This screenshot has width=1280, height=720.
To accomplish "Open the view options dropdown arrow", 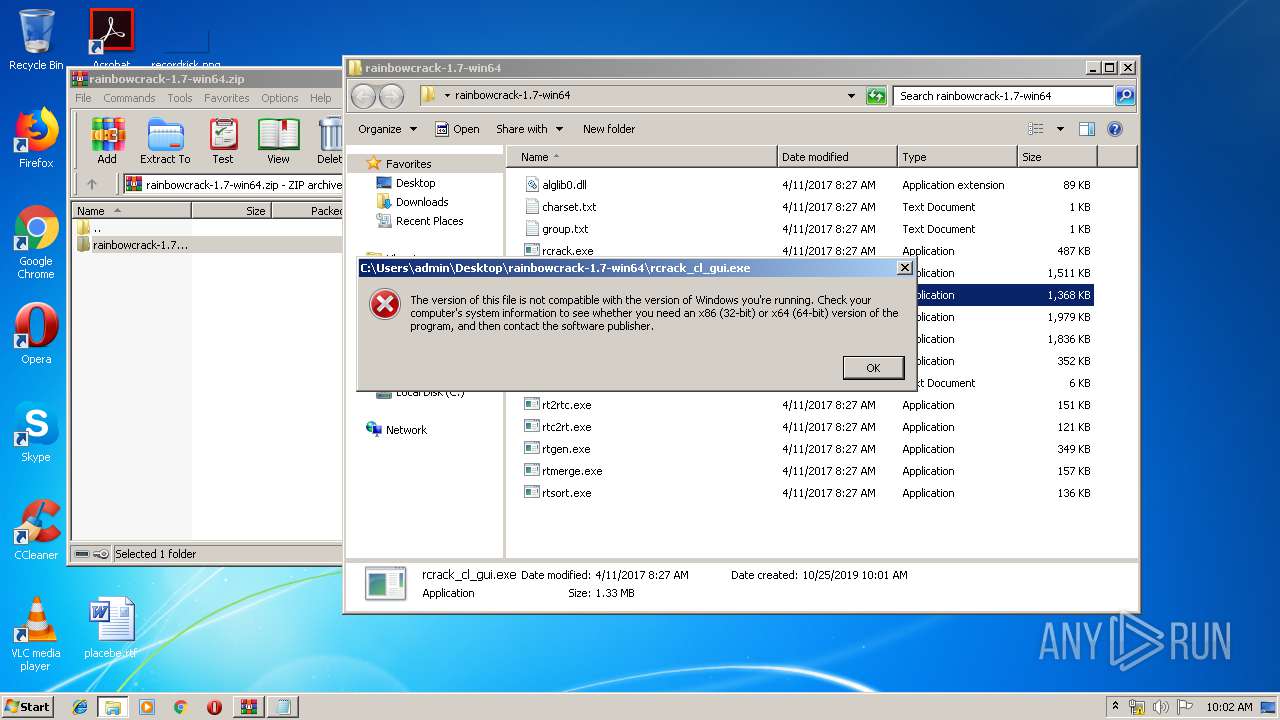I will pos(1060,129).
